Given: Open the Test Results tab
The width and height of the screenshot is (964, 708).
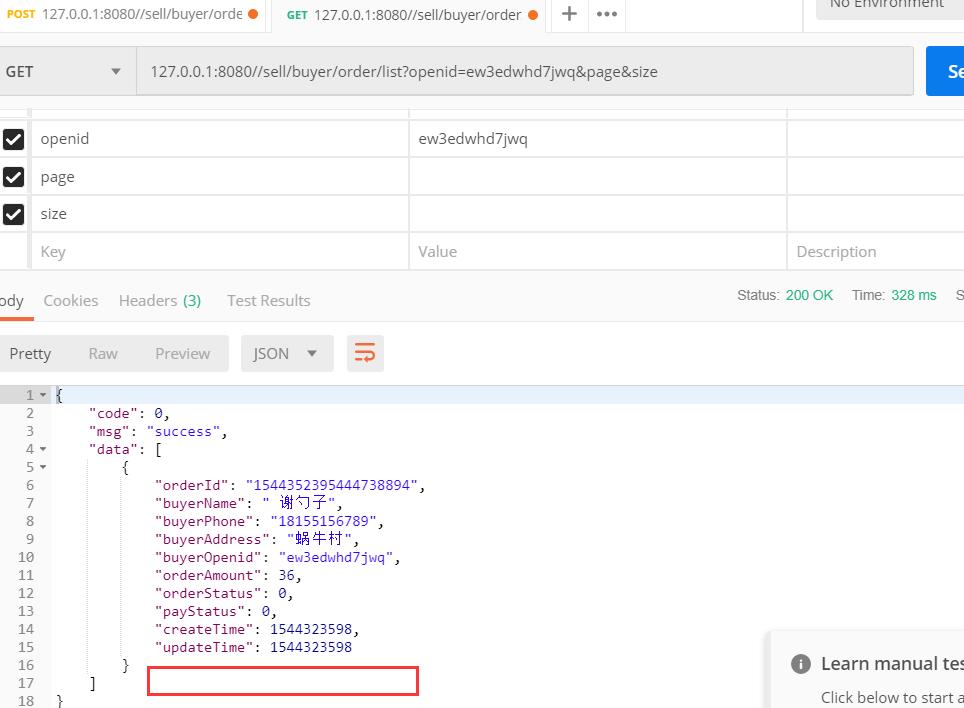Looking at the screenshot, I should pyautogui.click(x=269, y=301).
